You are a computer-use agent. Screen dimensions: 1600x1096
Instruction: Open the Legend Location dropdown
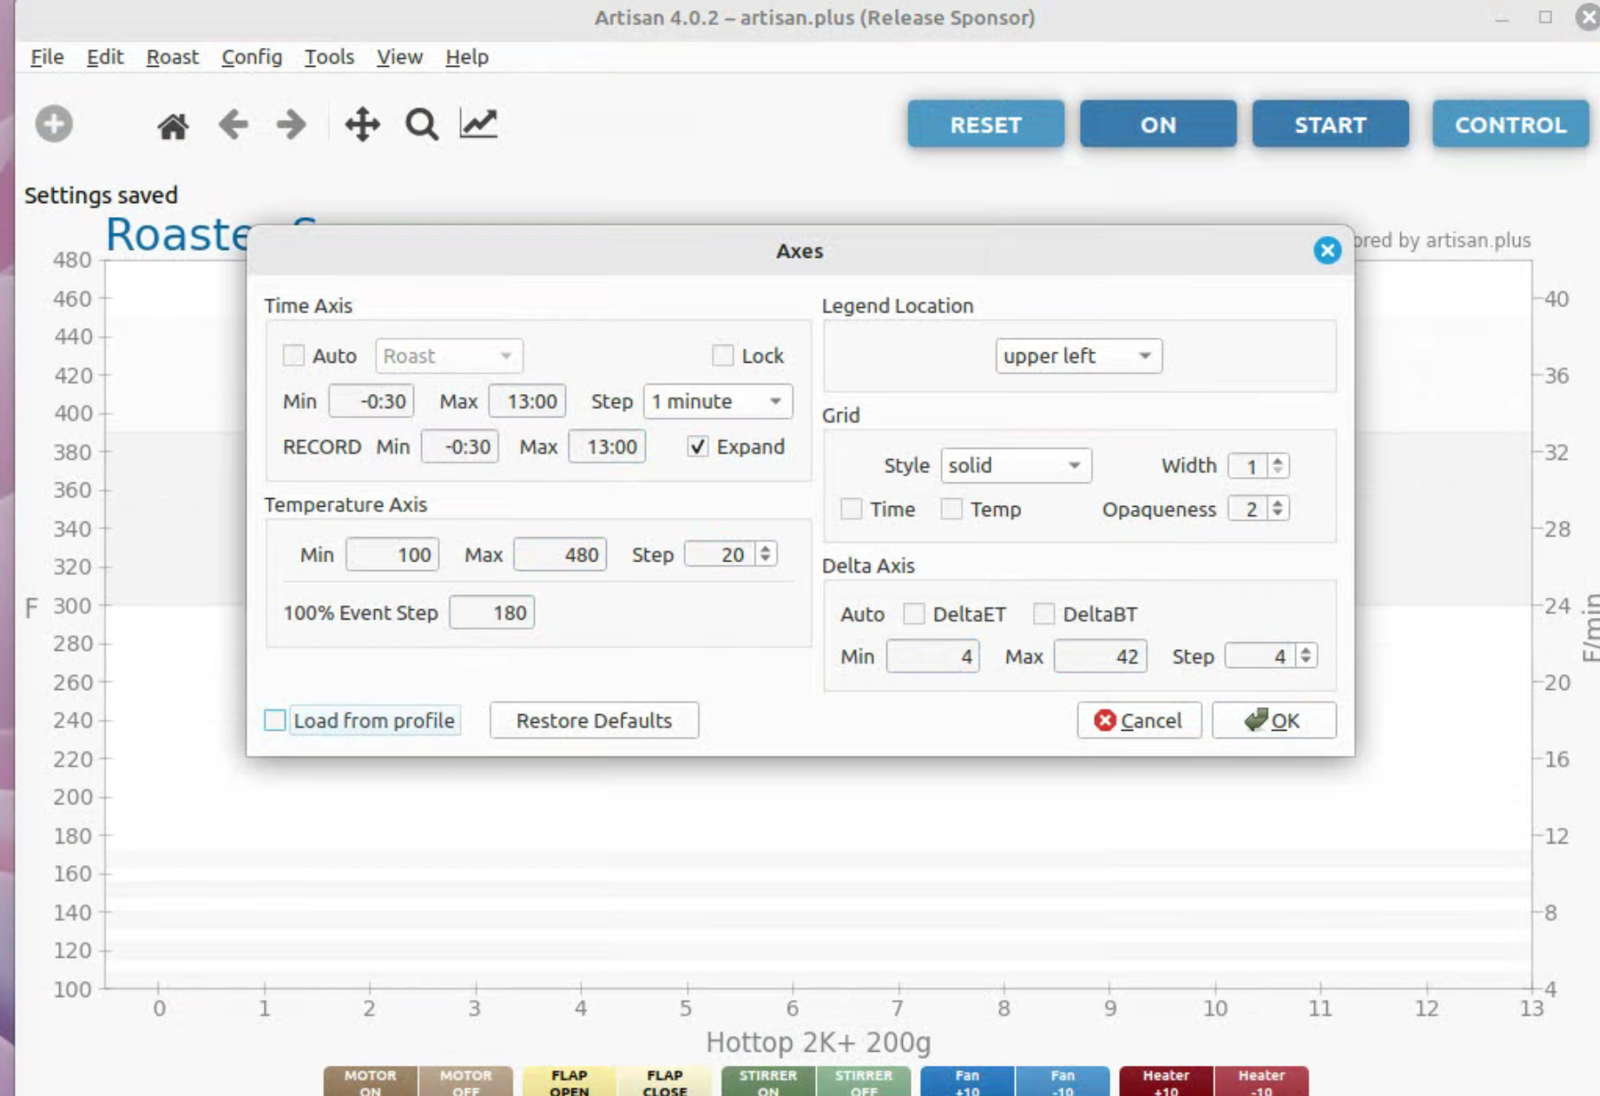(1078, 356)
